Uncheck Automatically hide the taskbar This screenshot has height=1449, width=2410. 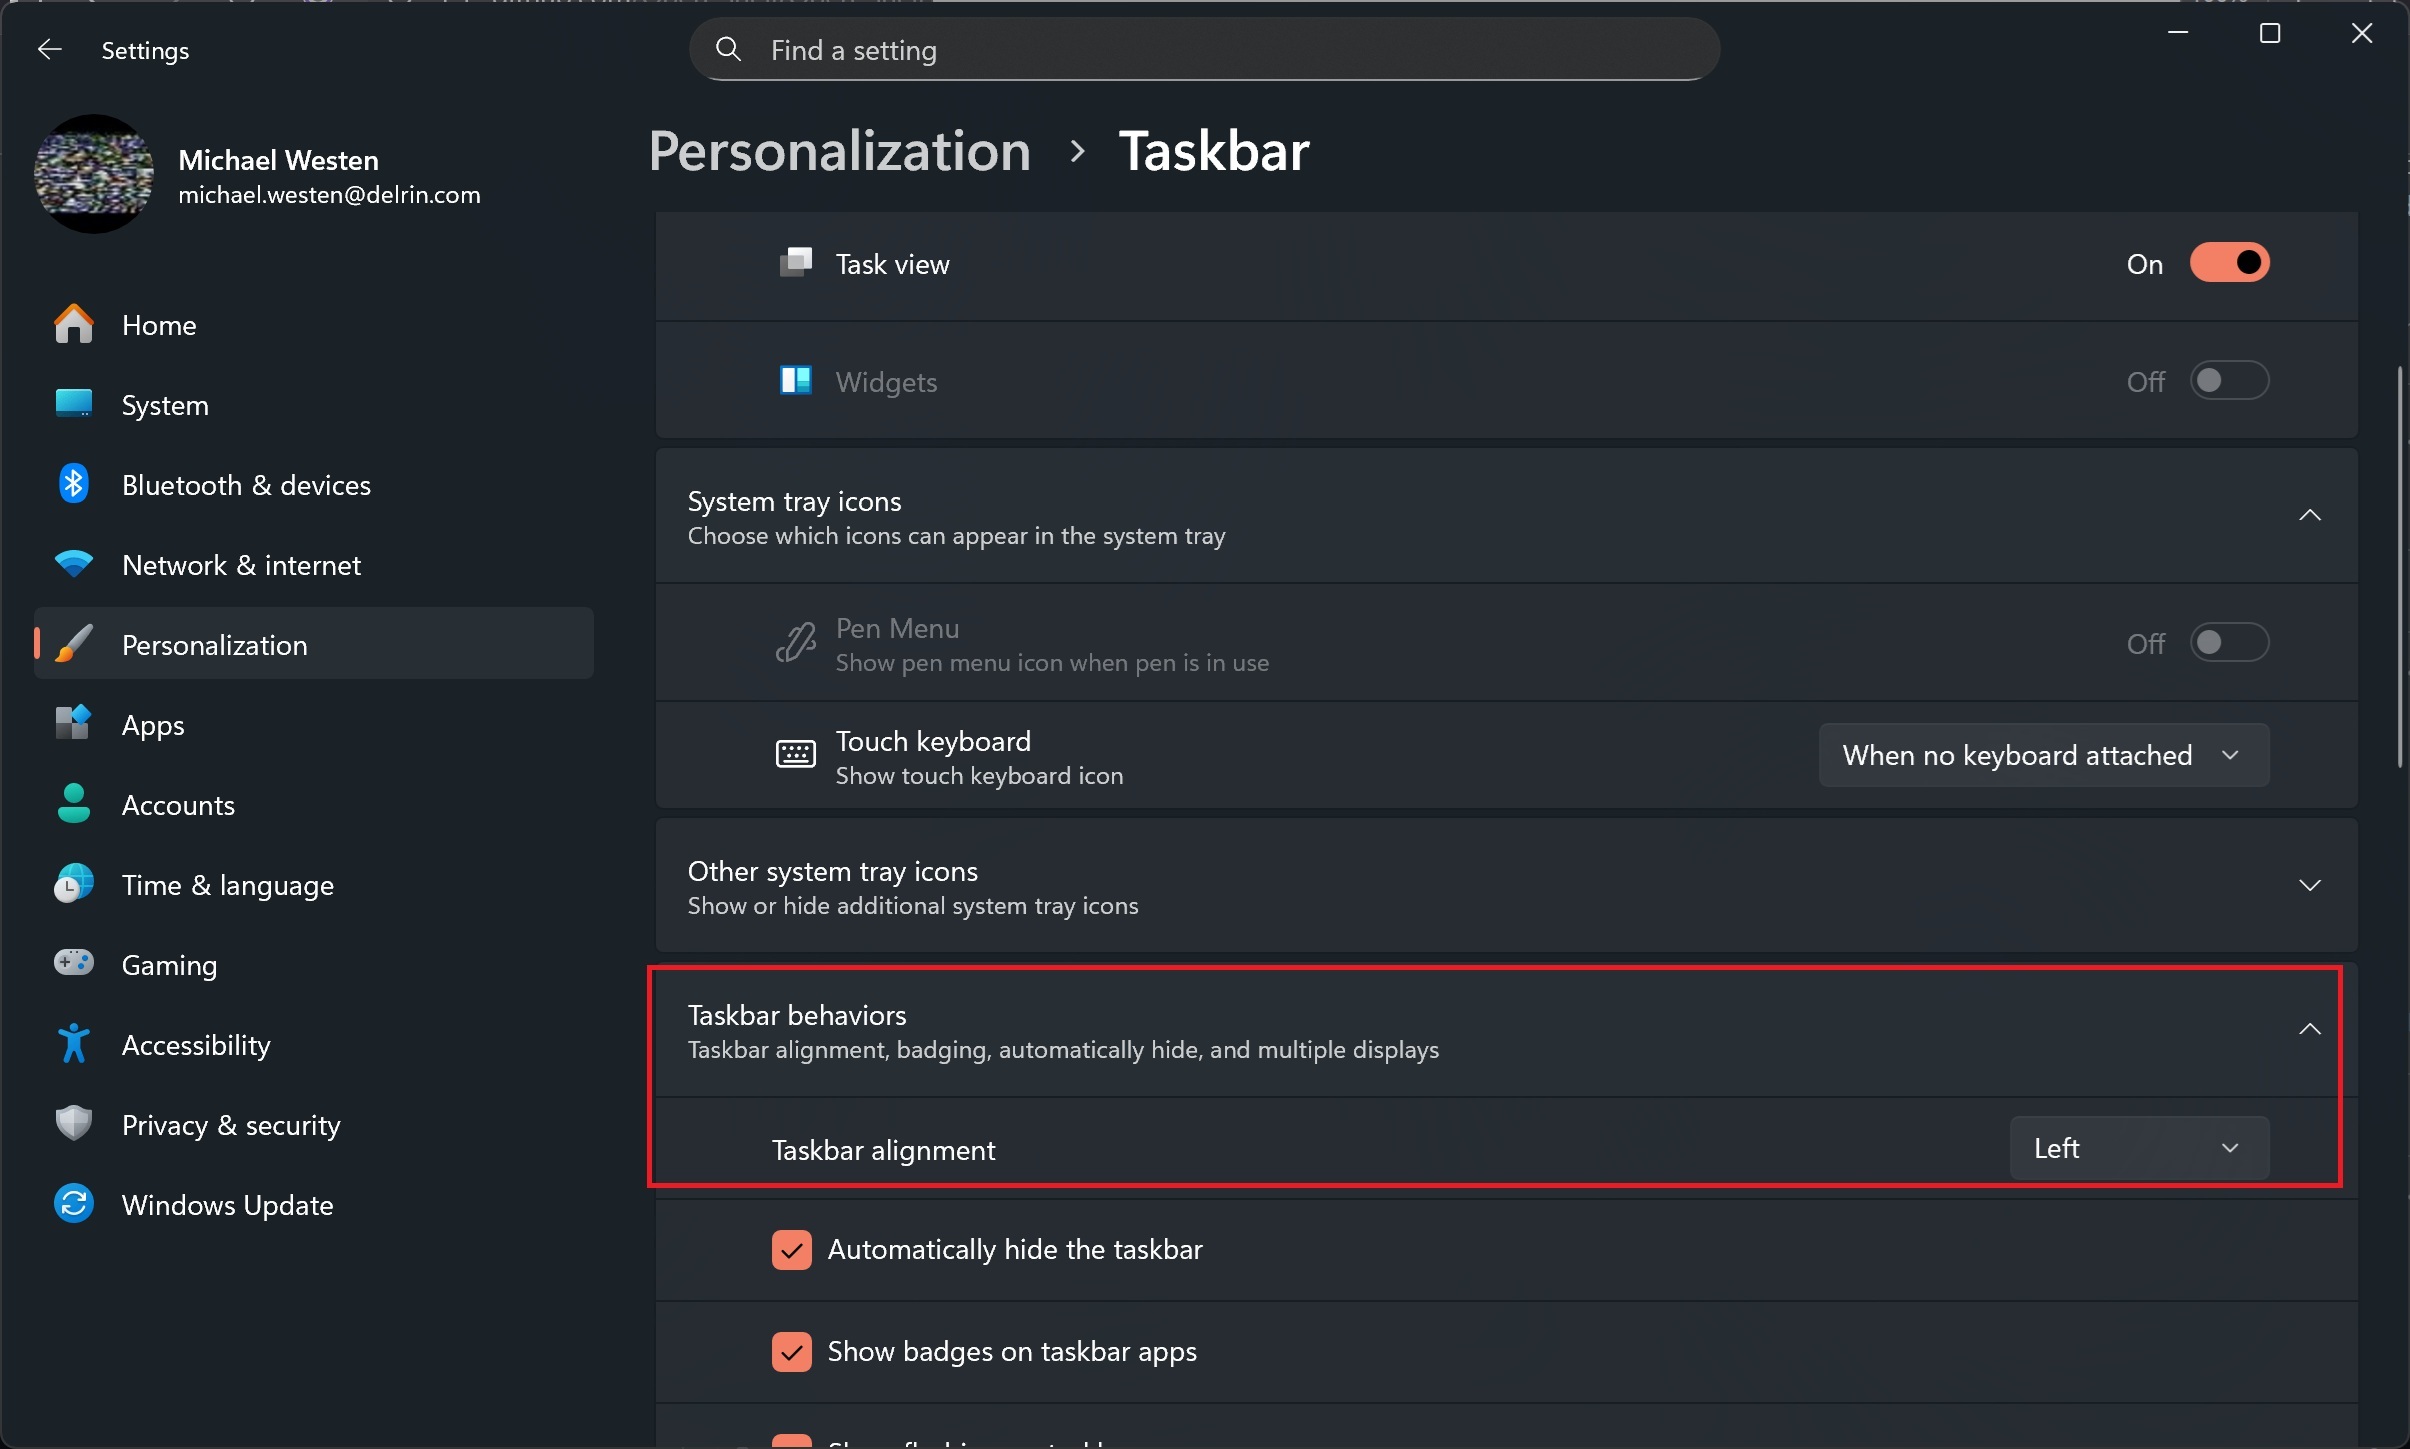pos(792,1250)
